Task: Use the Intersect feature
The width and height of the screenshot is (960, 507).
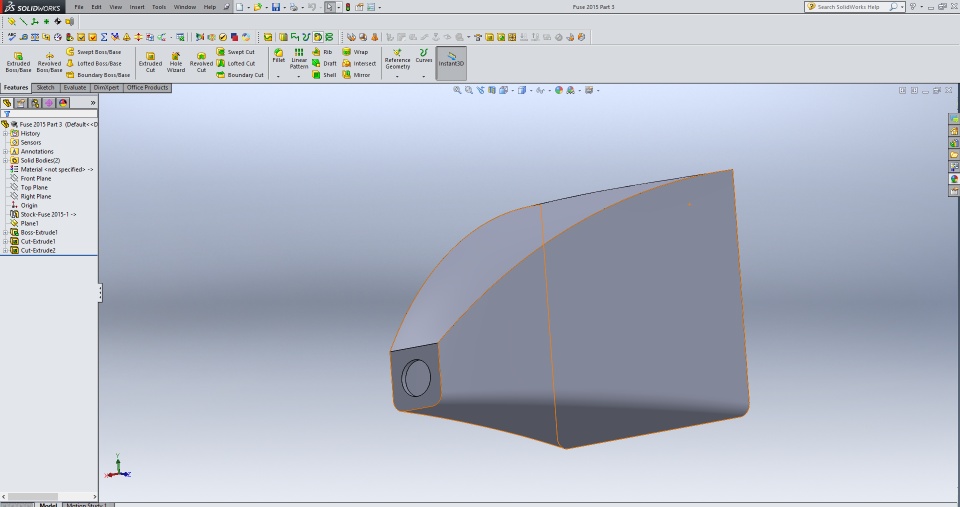Action: click(x=359, y=63)
